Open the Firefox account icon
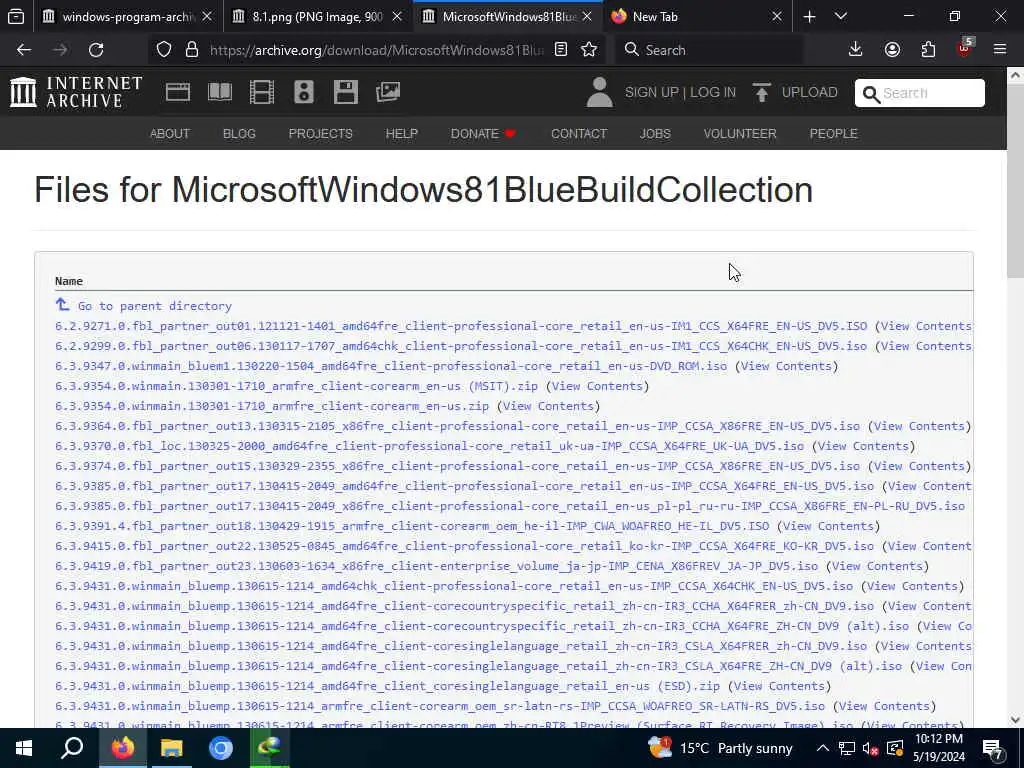The image size is (1024, 768). pos(892,50)
